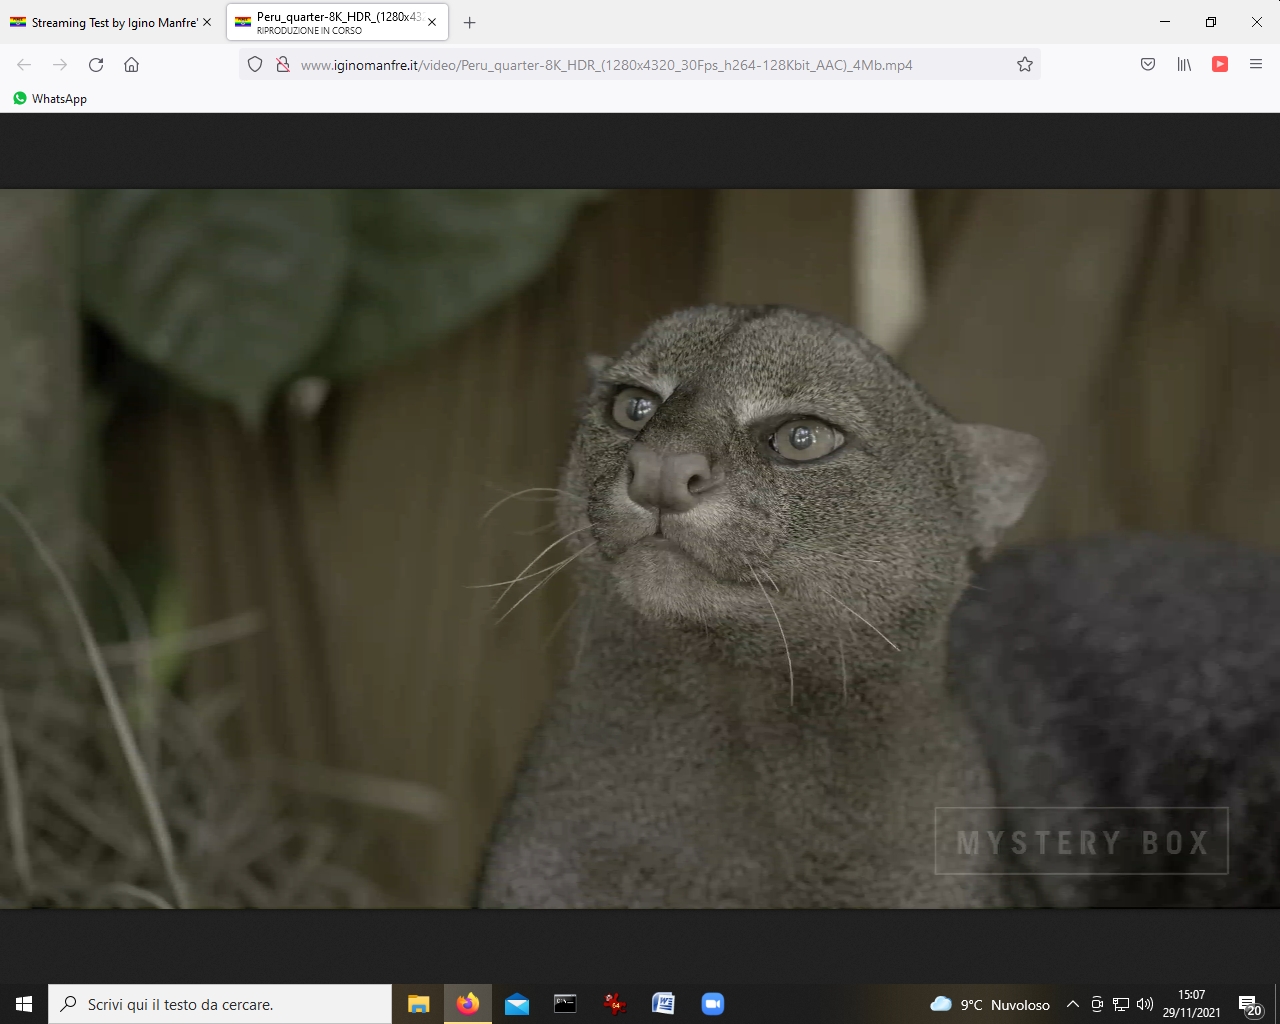This screenshot has height=1024, width=1280.
Task: Open the Library bookmarks panel
Action: point(1184,65)
